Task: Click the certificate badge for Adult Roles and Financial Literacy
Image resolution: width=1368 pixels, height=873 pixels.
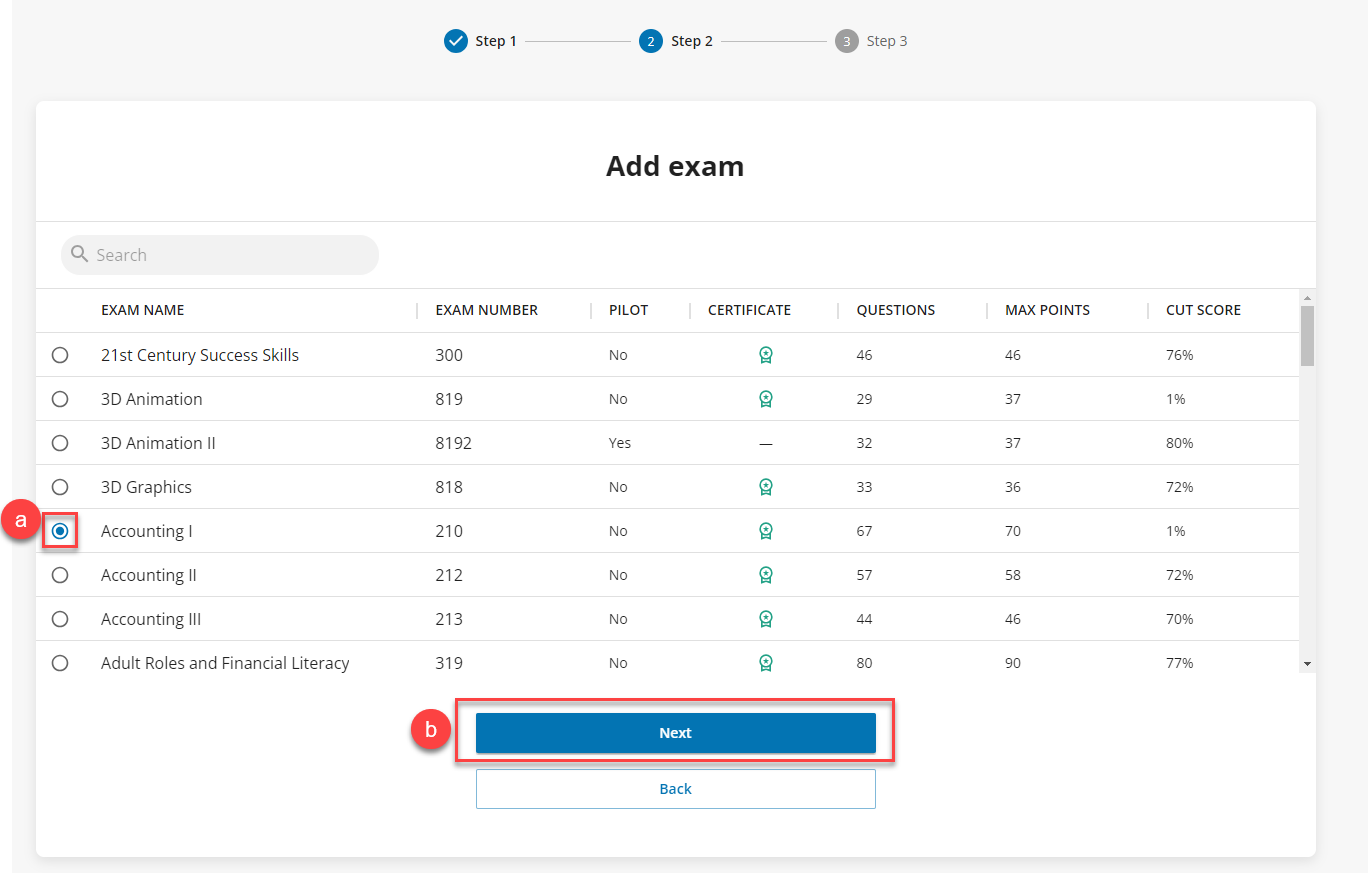Action: point(766,662)
